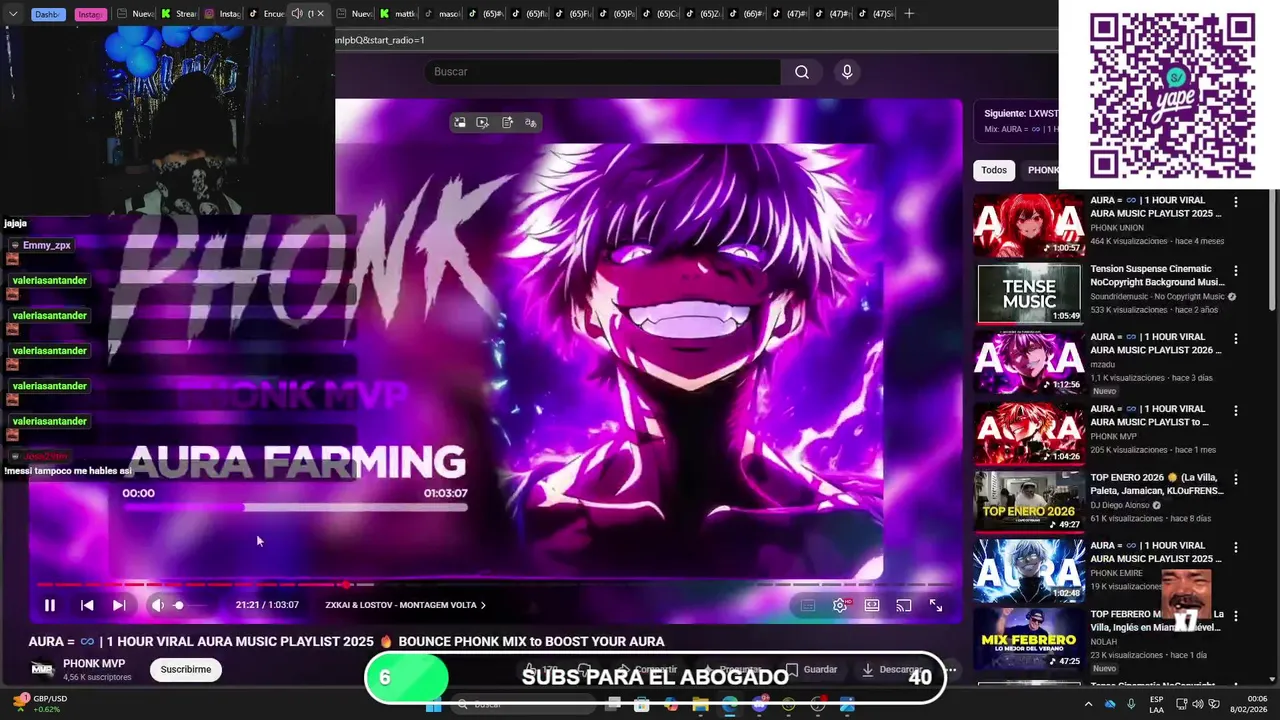Open the TOP ENERO 2026 video title
Viewport: 1280px width, 720px height.
1157,484
